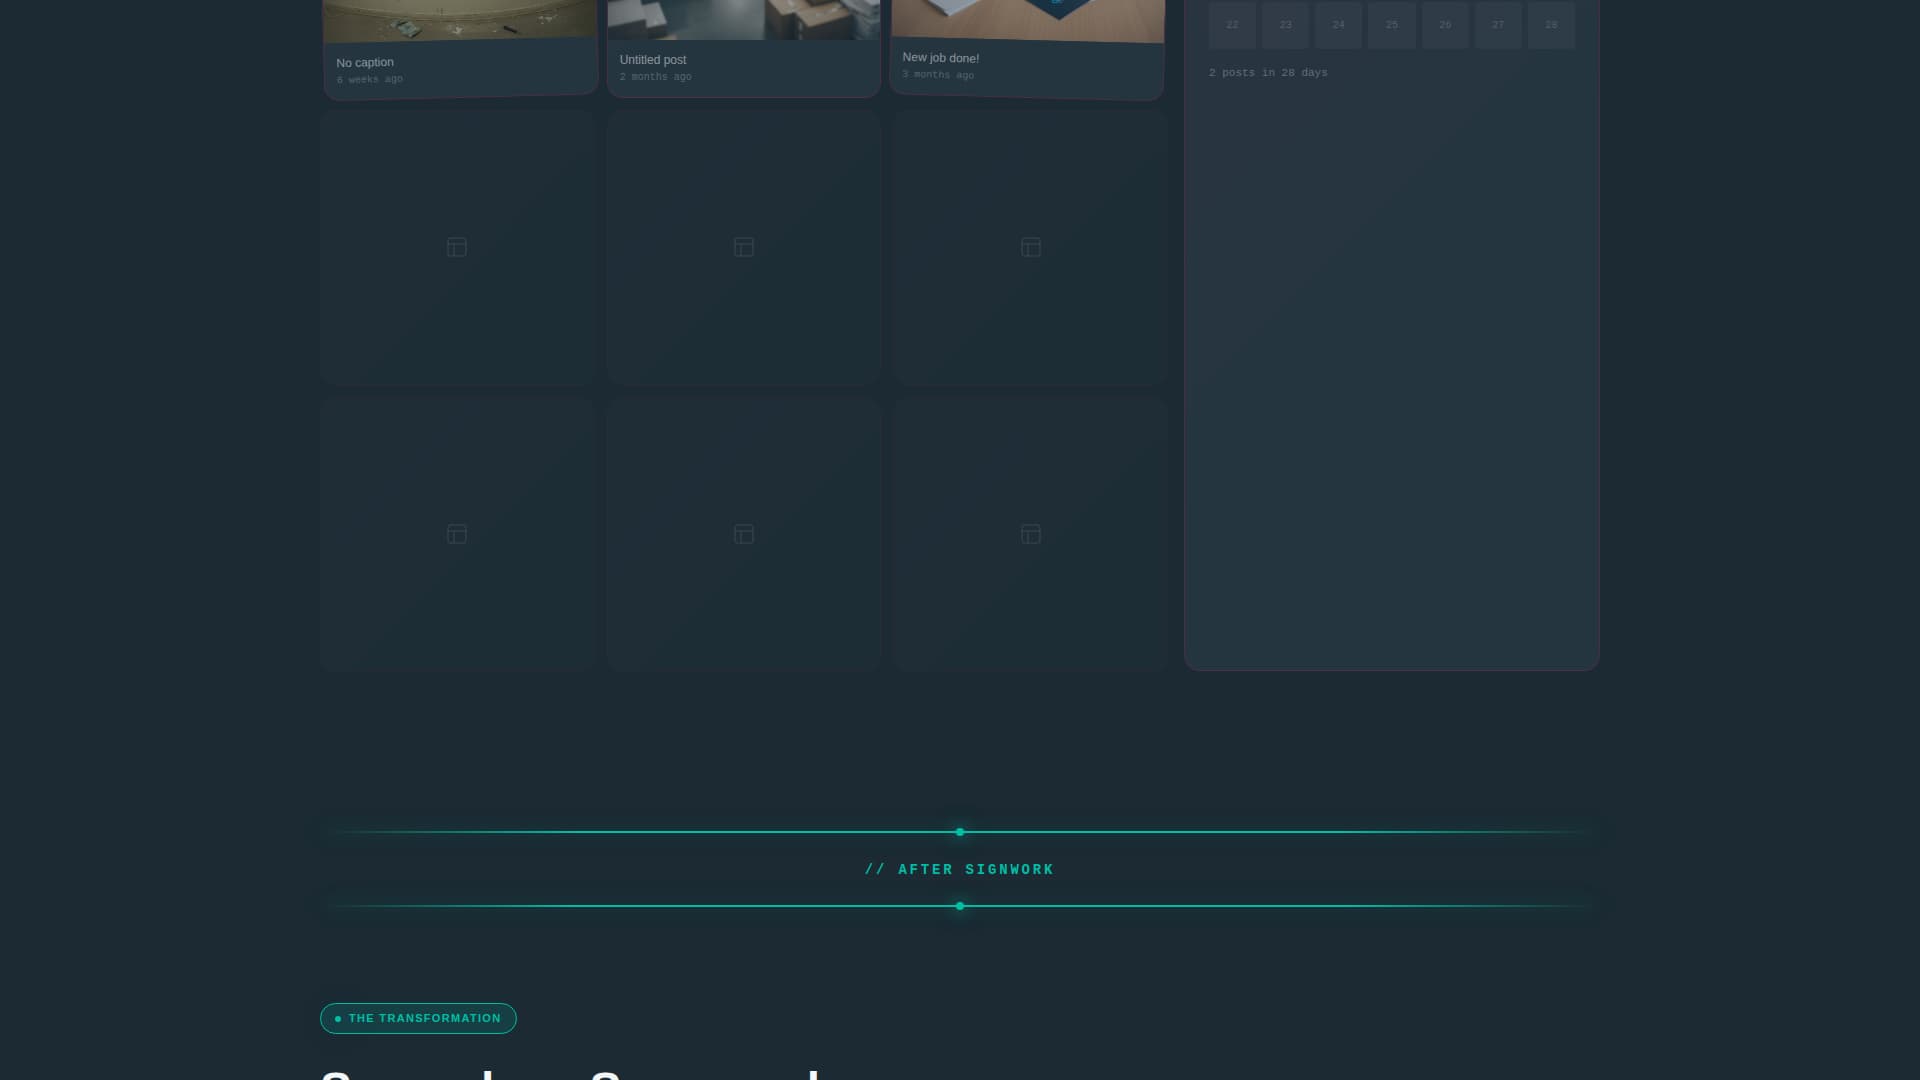Click '2 posts in 28 days' text
This screenshot has width=1920, height=1080.
[x=1268, y=73]
